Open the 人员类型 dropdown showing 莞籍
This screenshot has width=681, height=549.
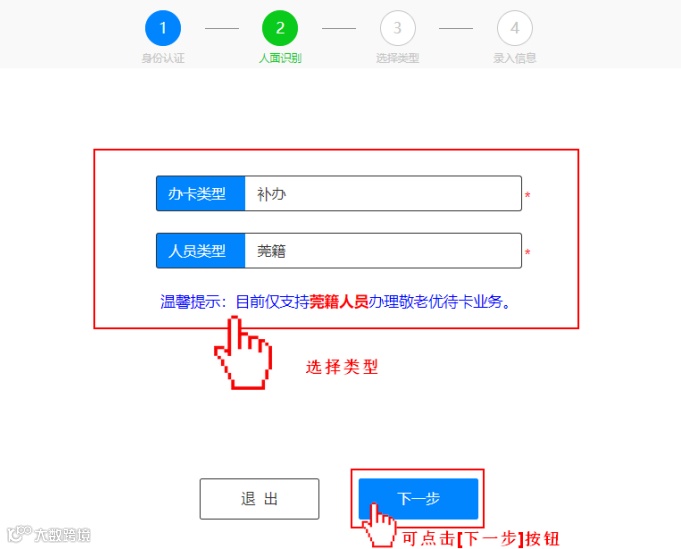(x=383, y=251)
